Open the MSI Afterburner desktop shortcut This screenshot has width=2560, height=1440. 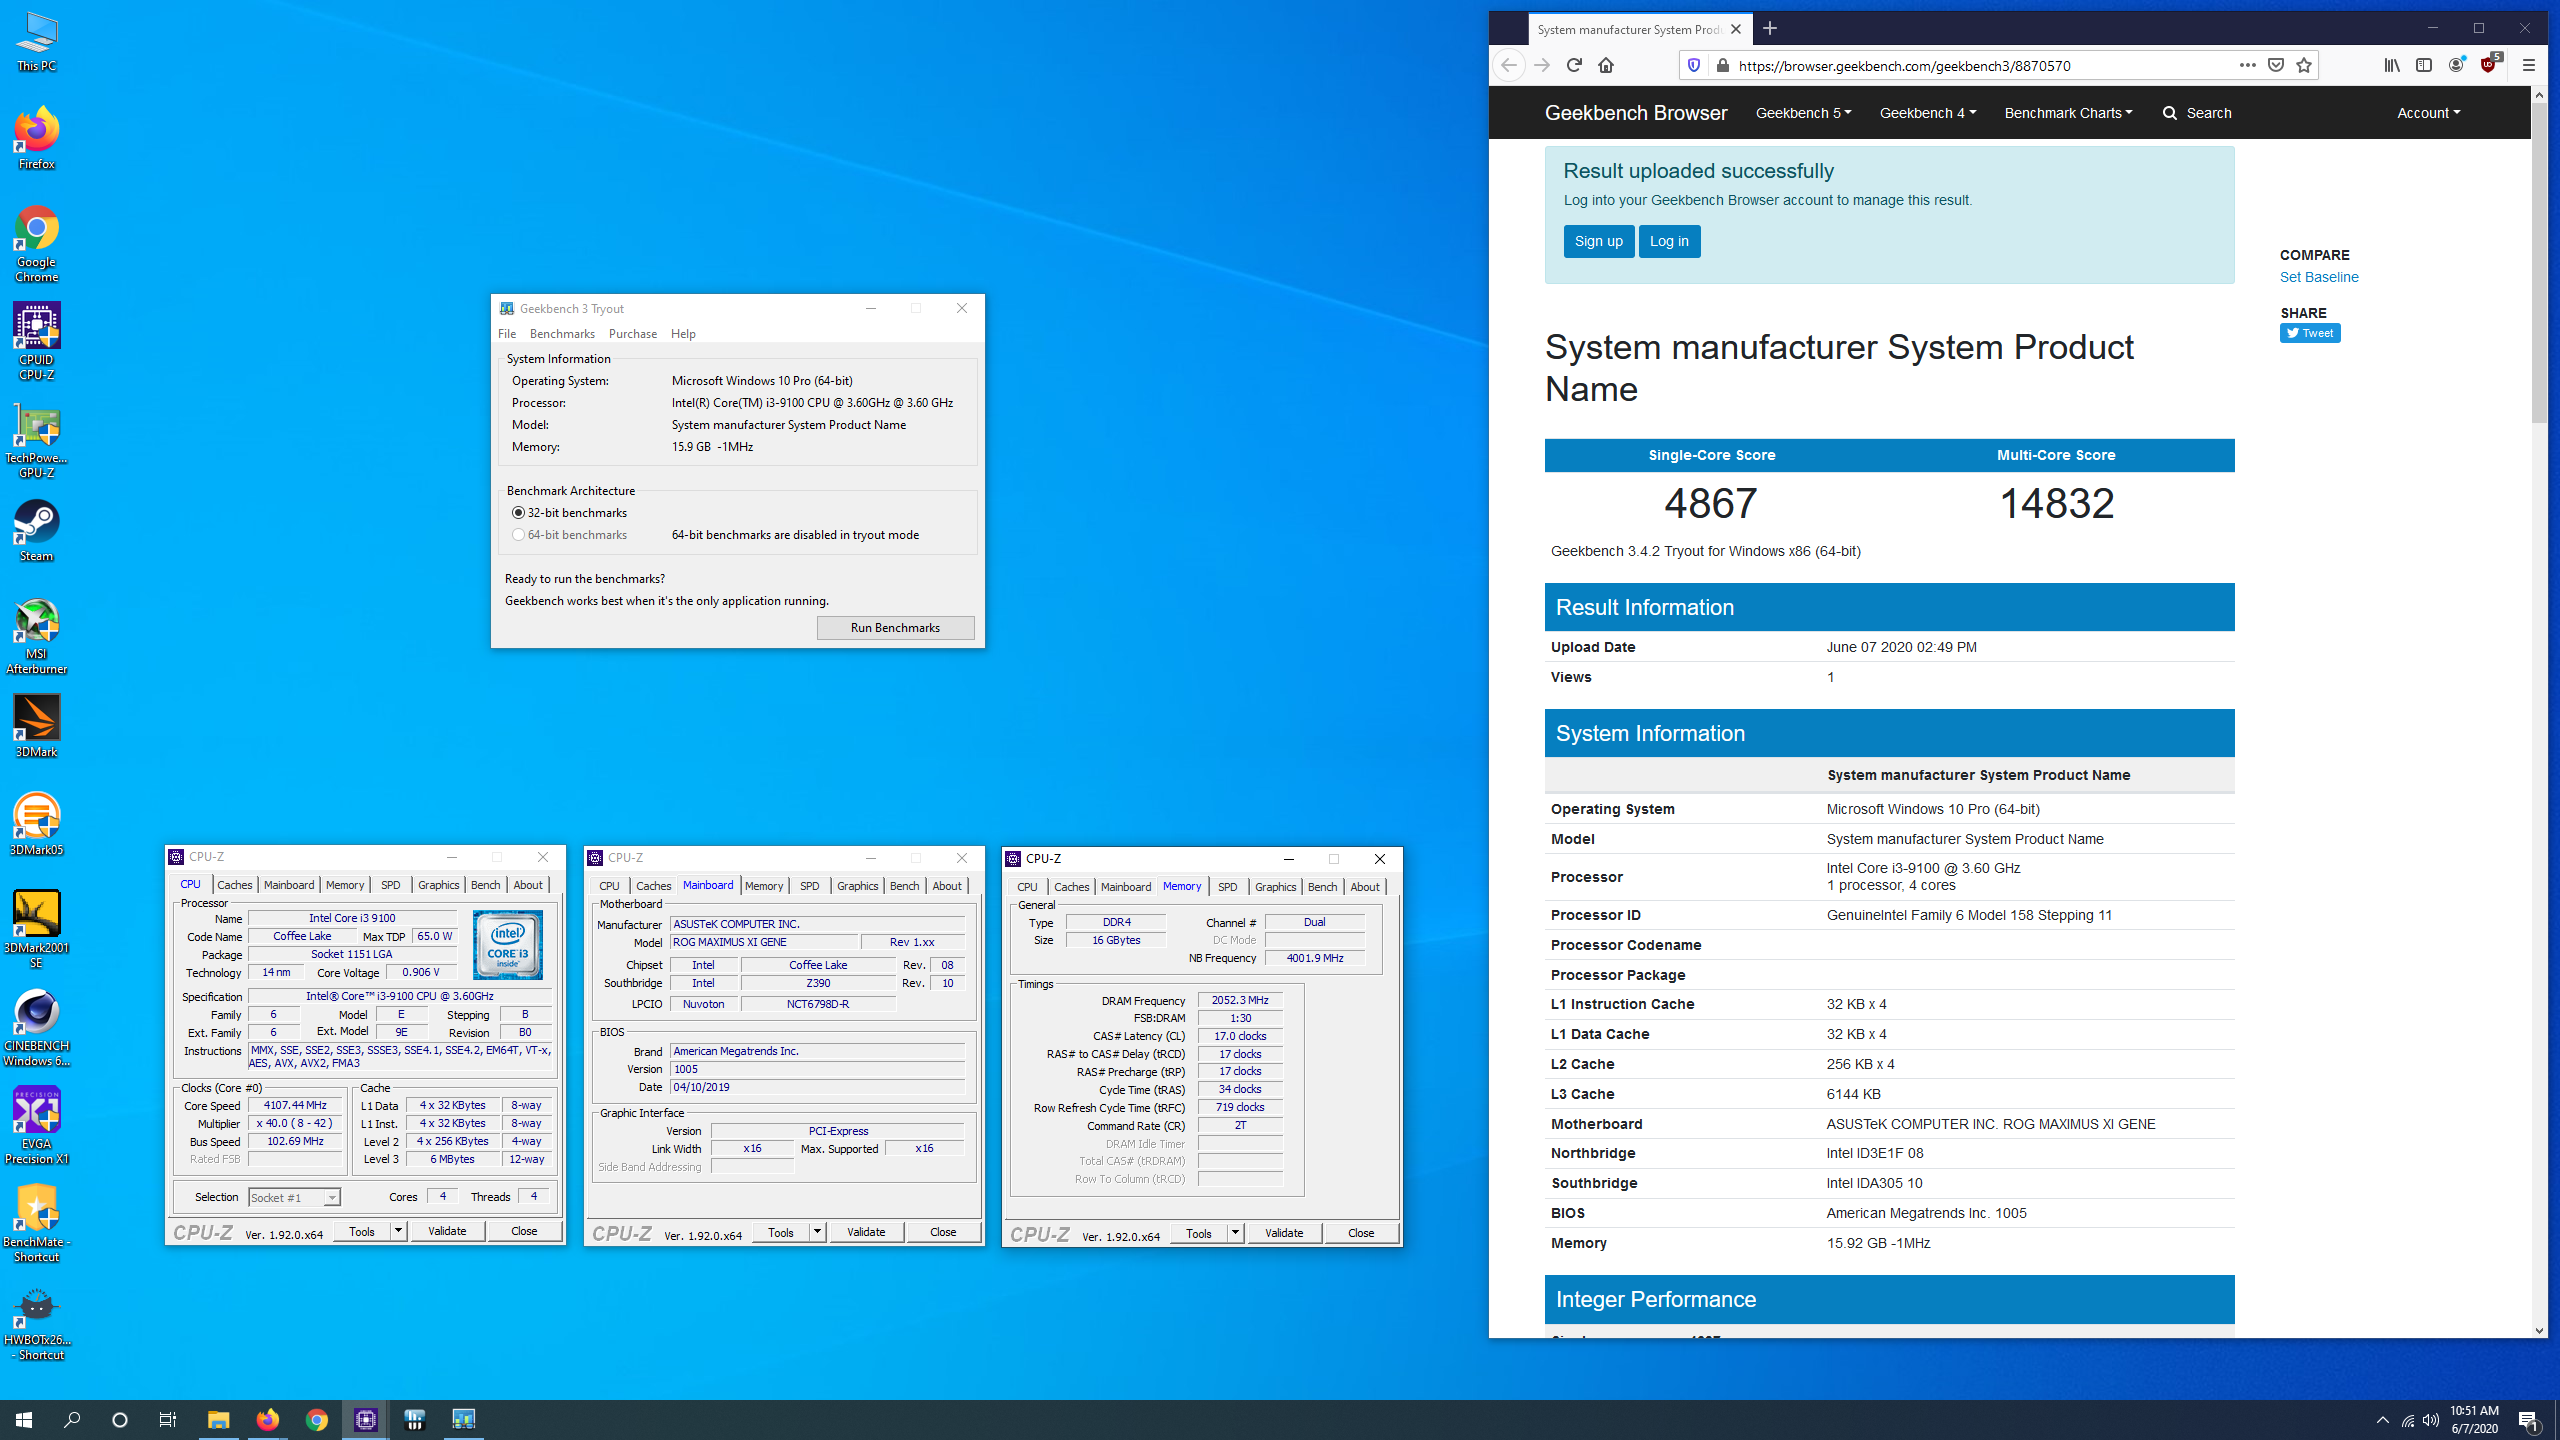click(x=37, y=636)
